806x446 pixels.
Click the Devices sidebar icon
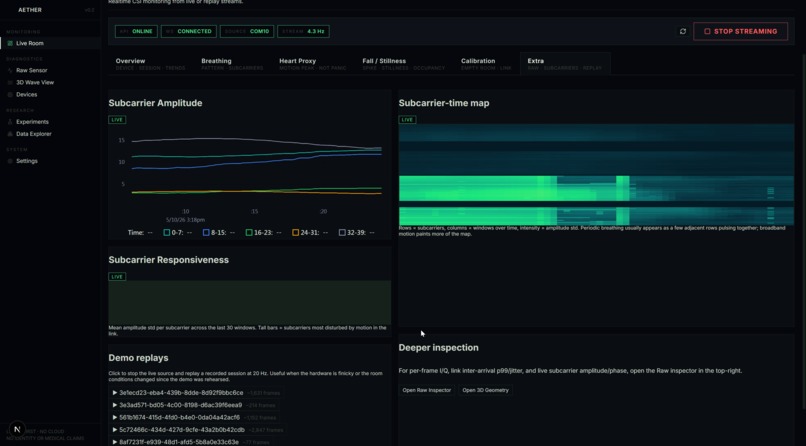pyautogui.click(x=10, y=95)
